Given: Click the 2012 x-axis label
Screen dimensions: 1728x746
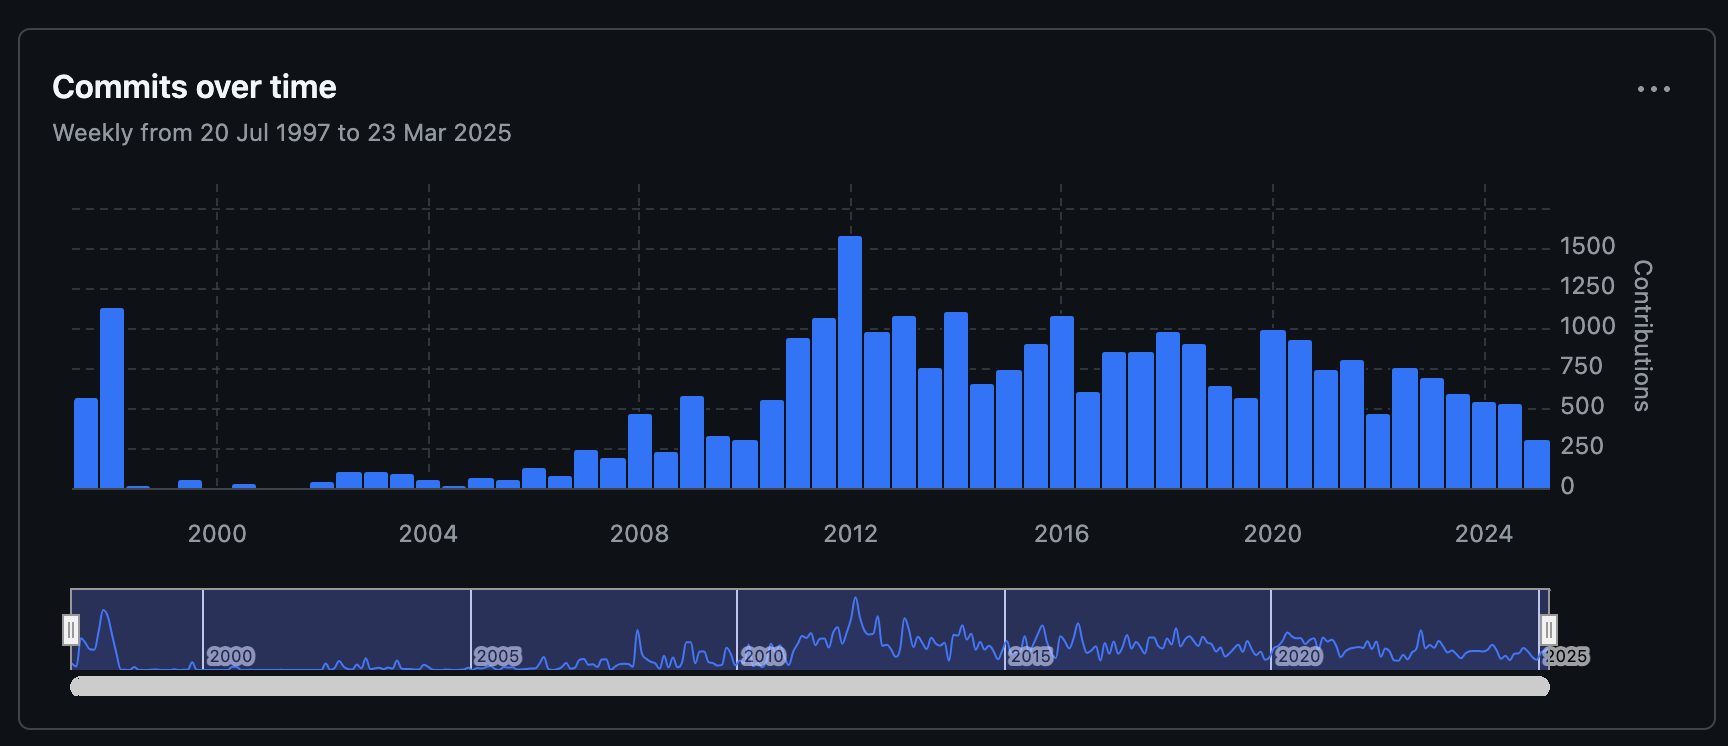Looking at the screenshot, I should point(850,534).
